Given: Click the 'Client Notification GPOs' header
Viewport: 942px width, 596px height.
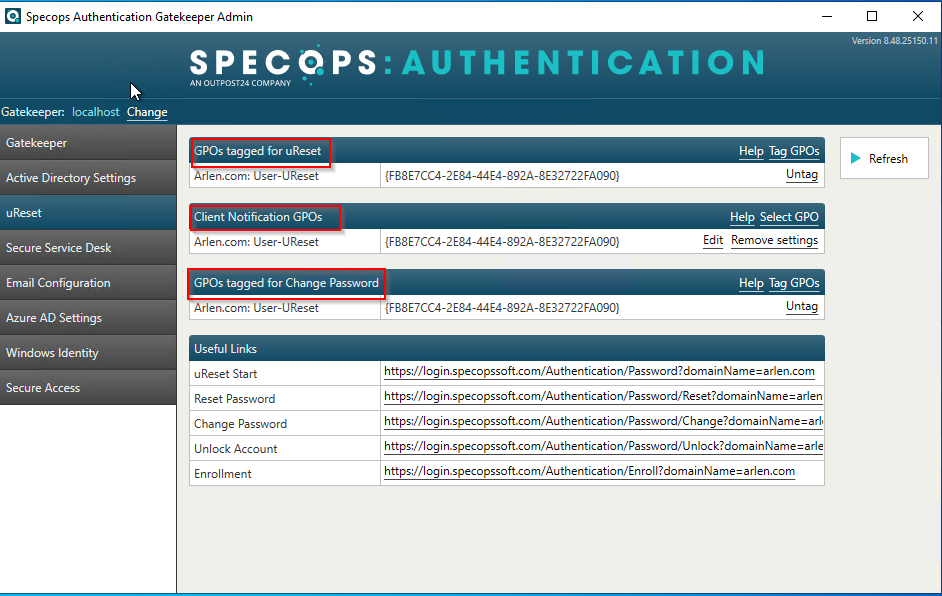Looking at the screenshot, I should coord(258,217).
